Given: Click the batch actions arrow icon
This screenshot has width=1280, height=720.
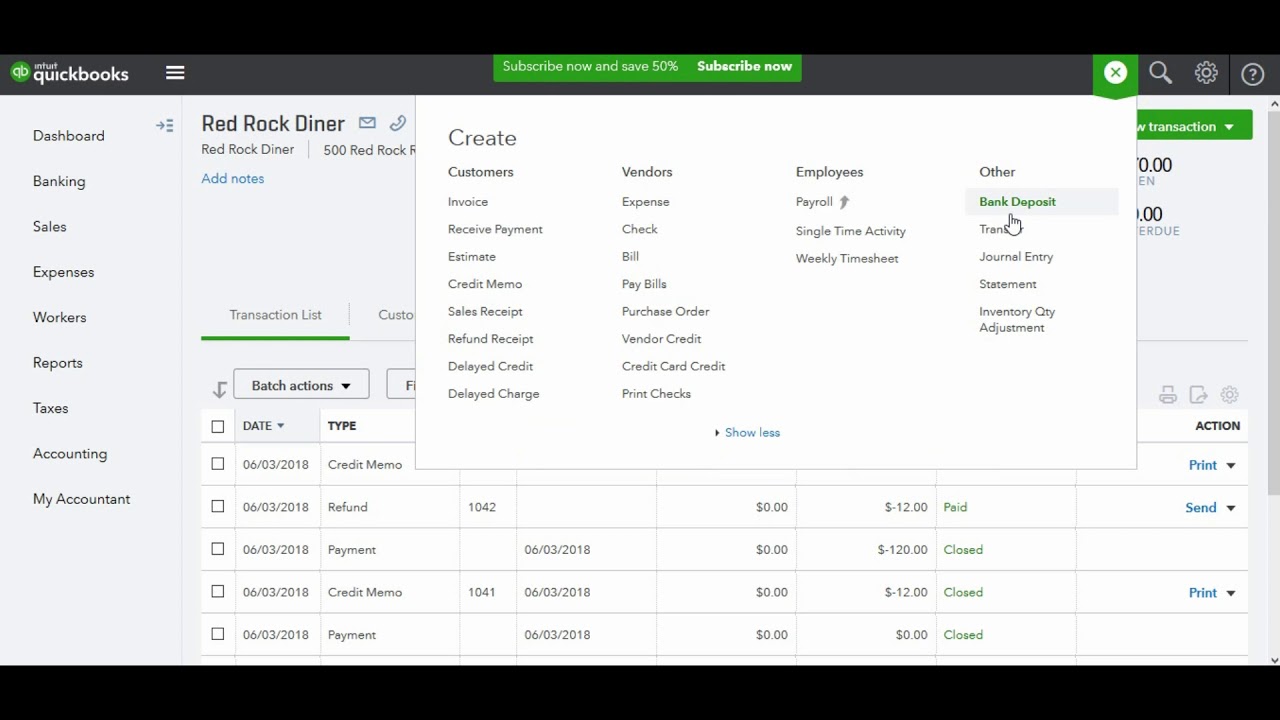Looking at the screenshot, I should [219, 389].
